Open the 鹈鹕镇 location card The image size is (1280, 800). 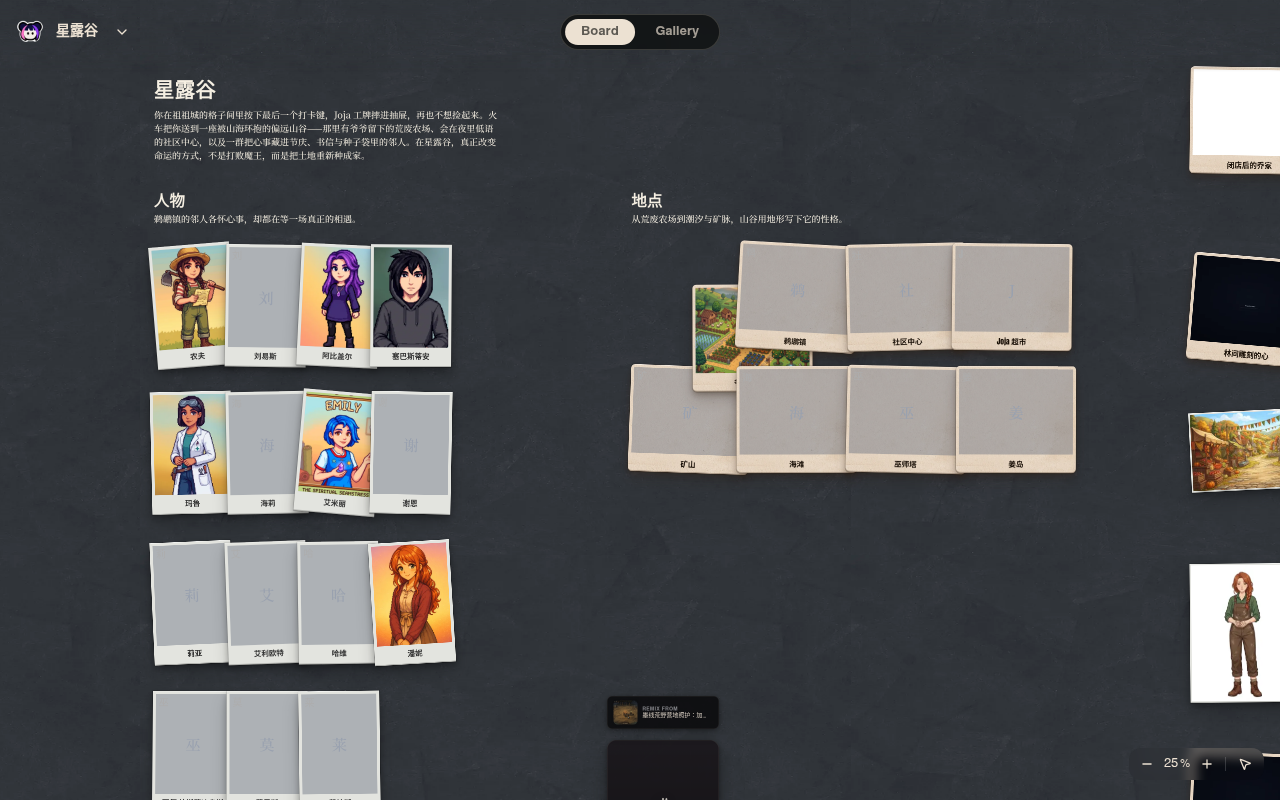click(x=796, y=296)
